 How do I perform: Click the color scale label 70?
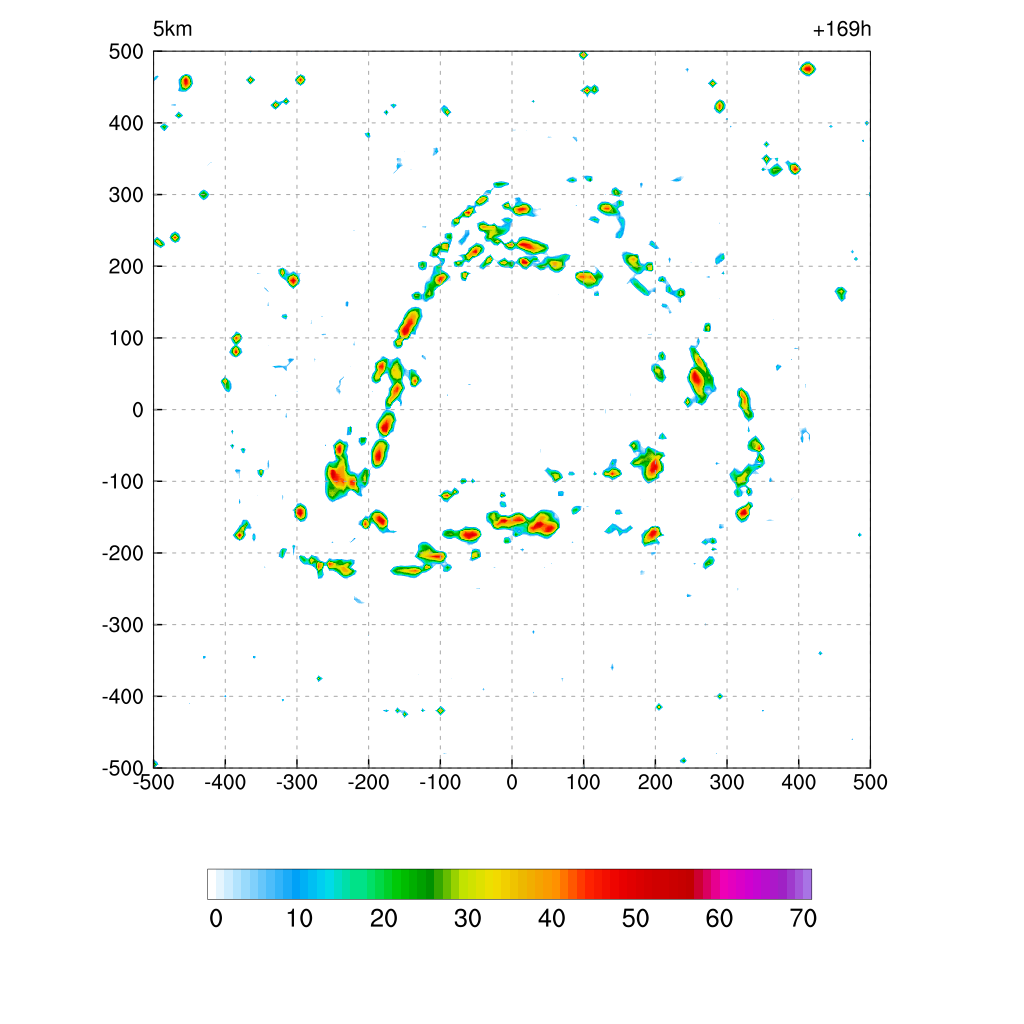pos(803,919)
